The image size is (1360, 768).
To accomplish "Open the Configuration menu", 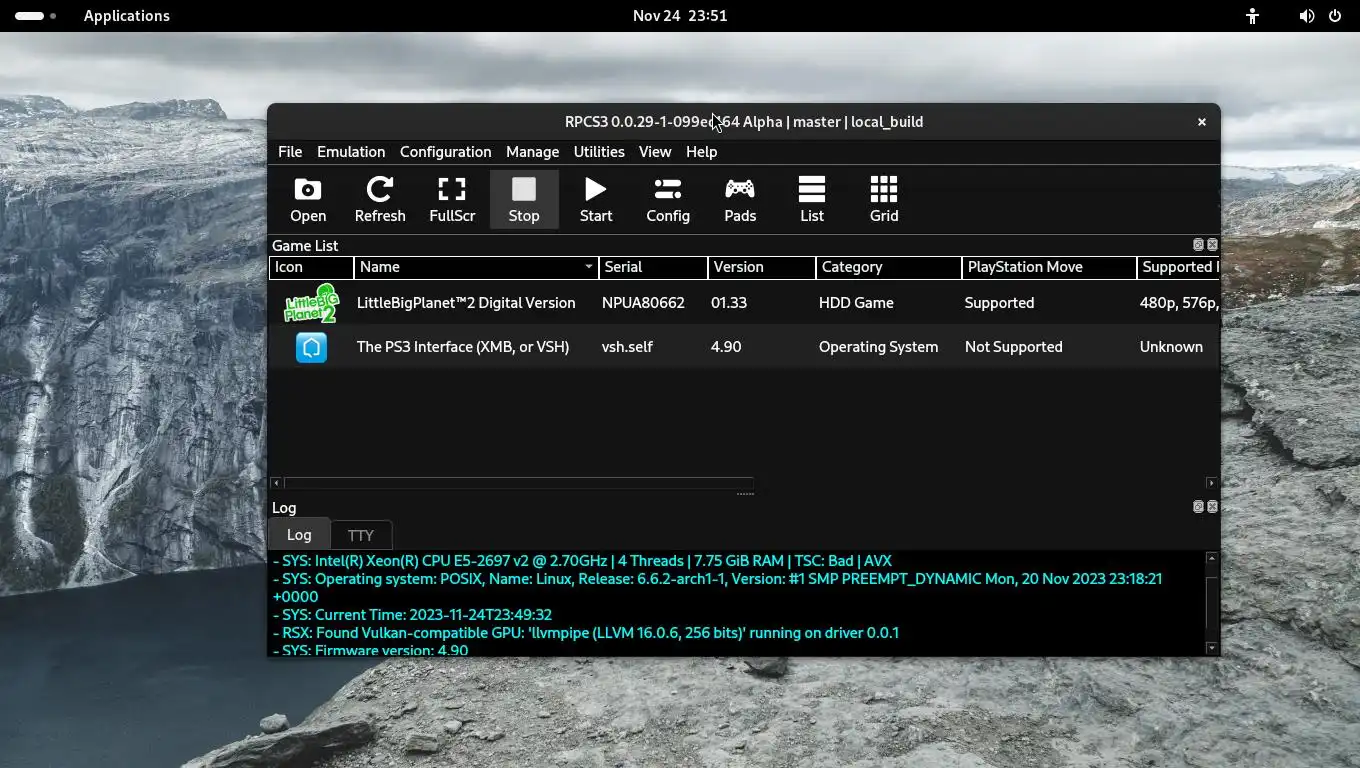I will [445, 152].
